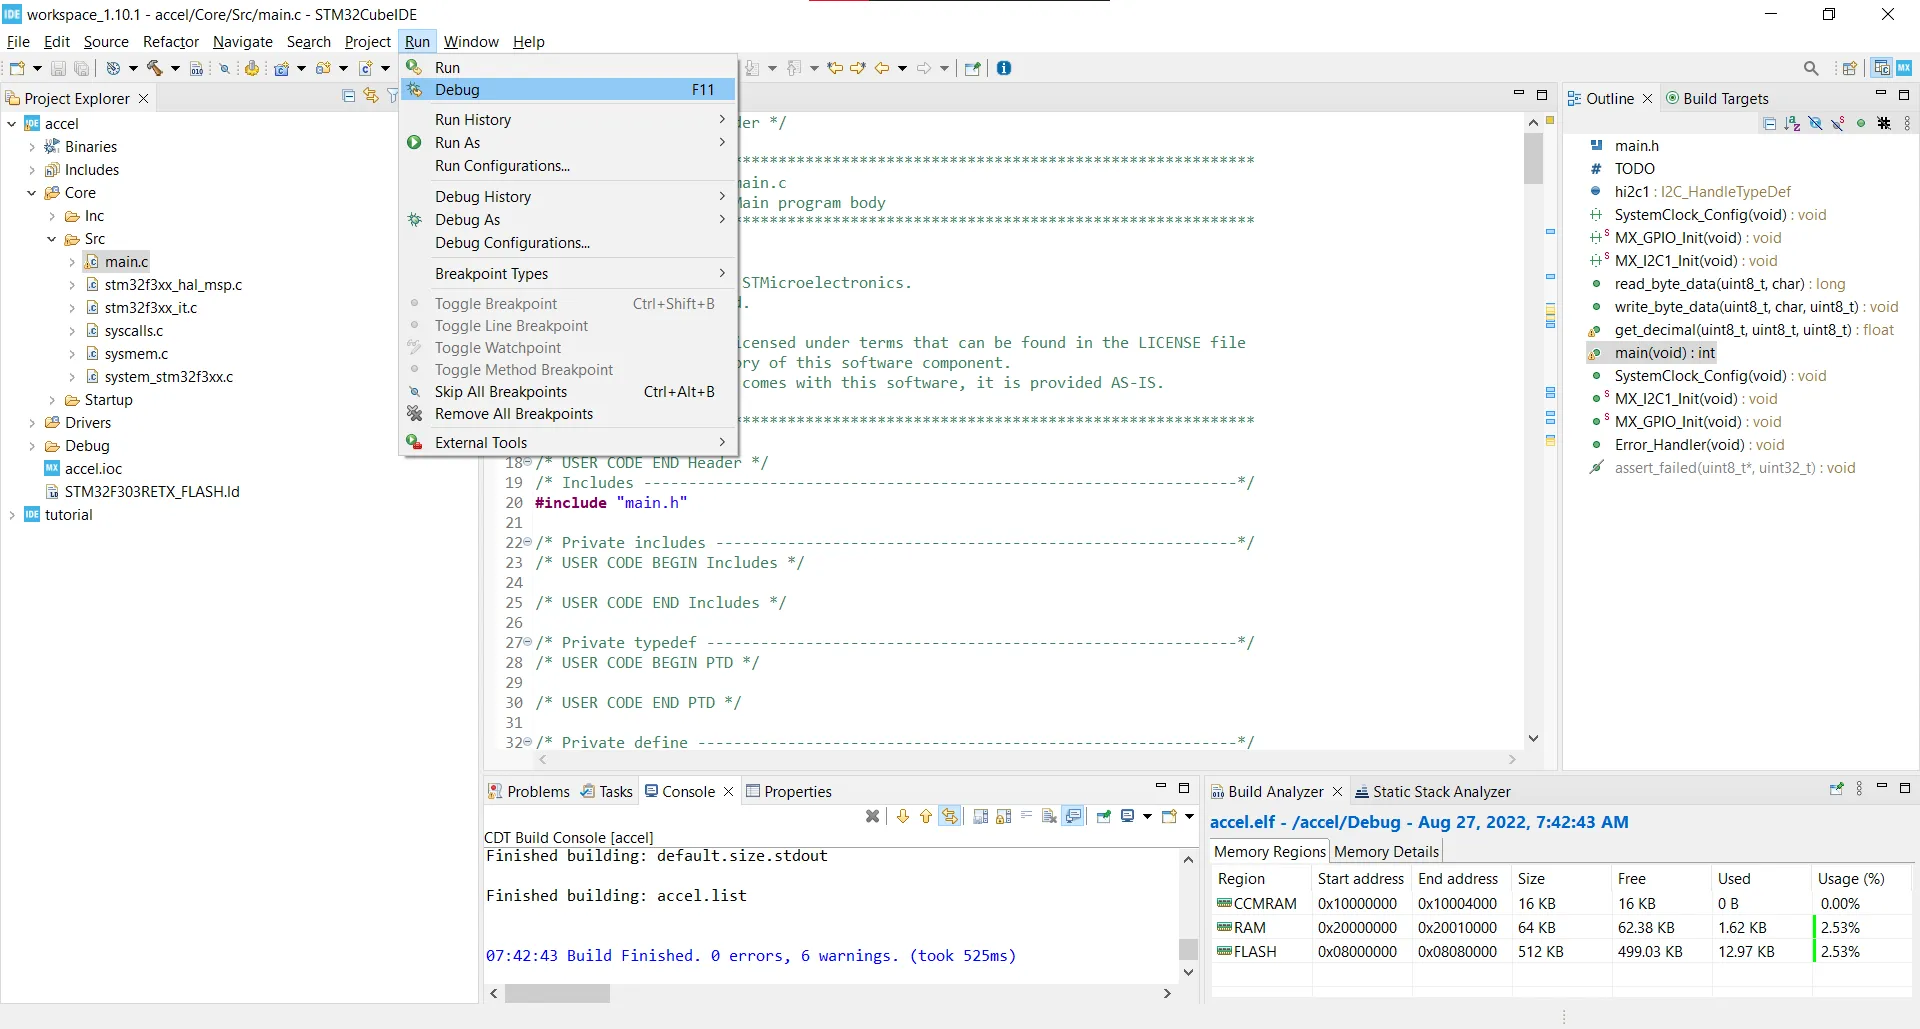Click the Outline hide fields icon
The width and height of the screenshot is (1920, 1029).
[1815, 124]
